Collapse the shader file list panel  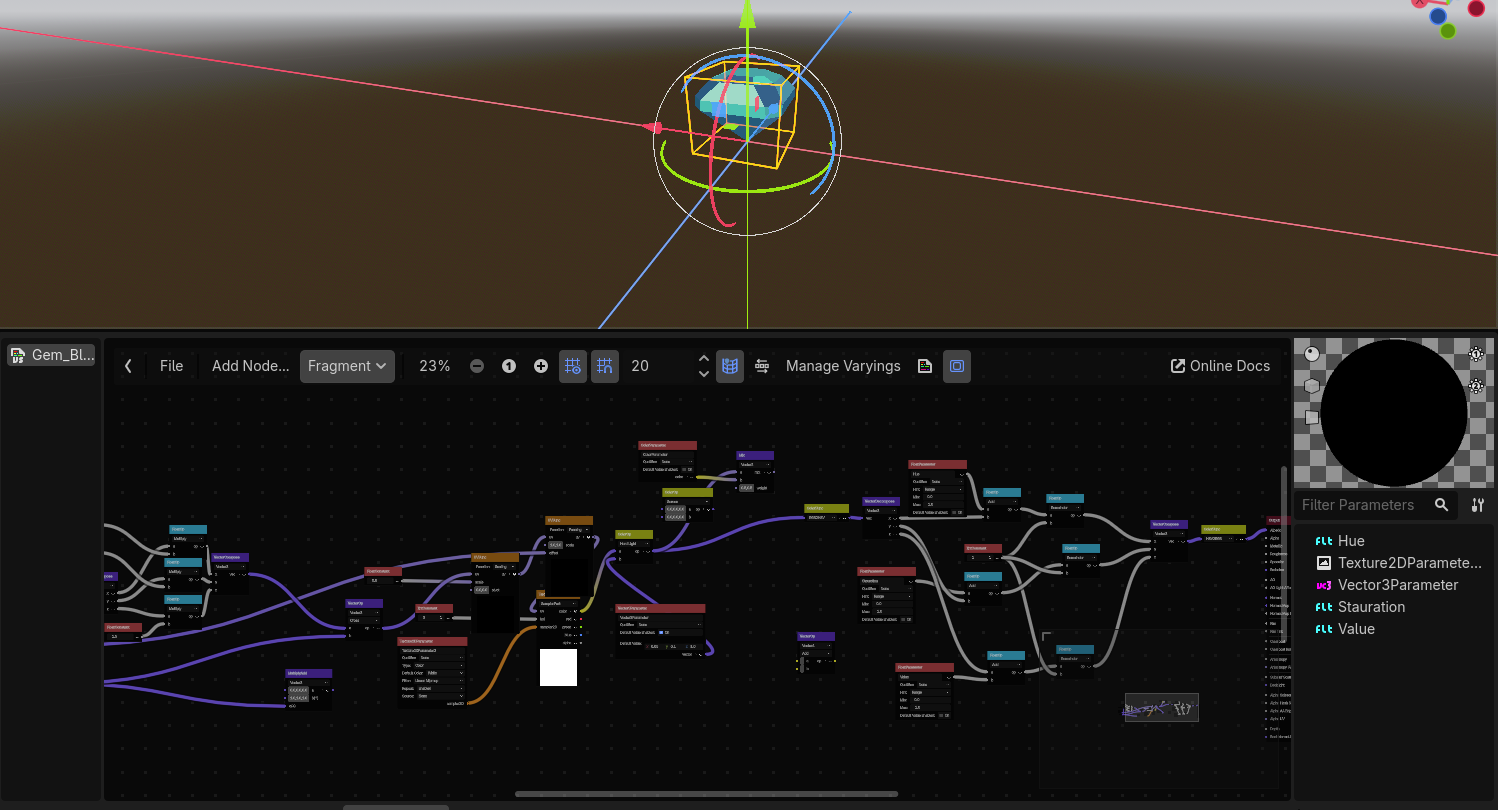click(x=128, y=366)
